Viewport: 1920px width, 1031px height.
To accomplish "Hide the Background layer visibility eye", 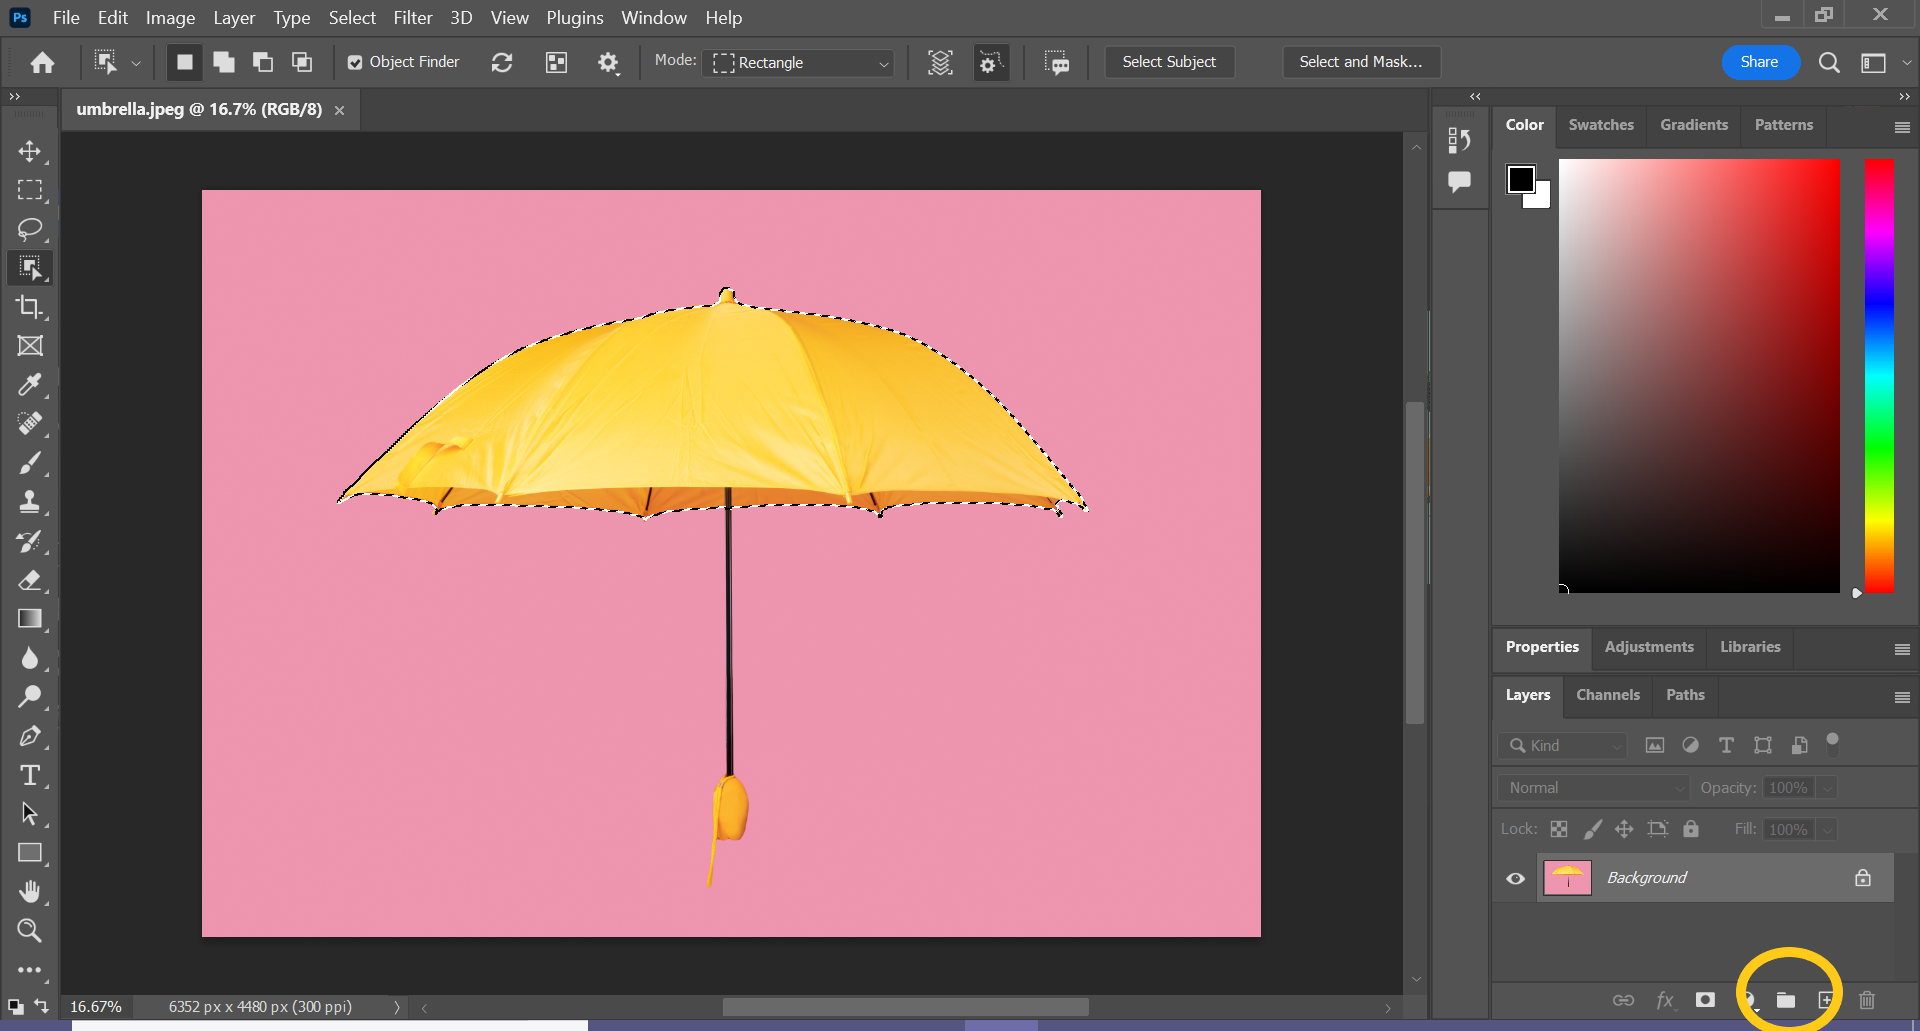I will [1516, 879].
